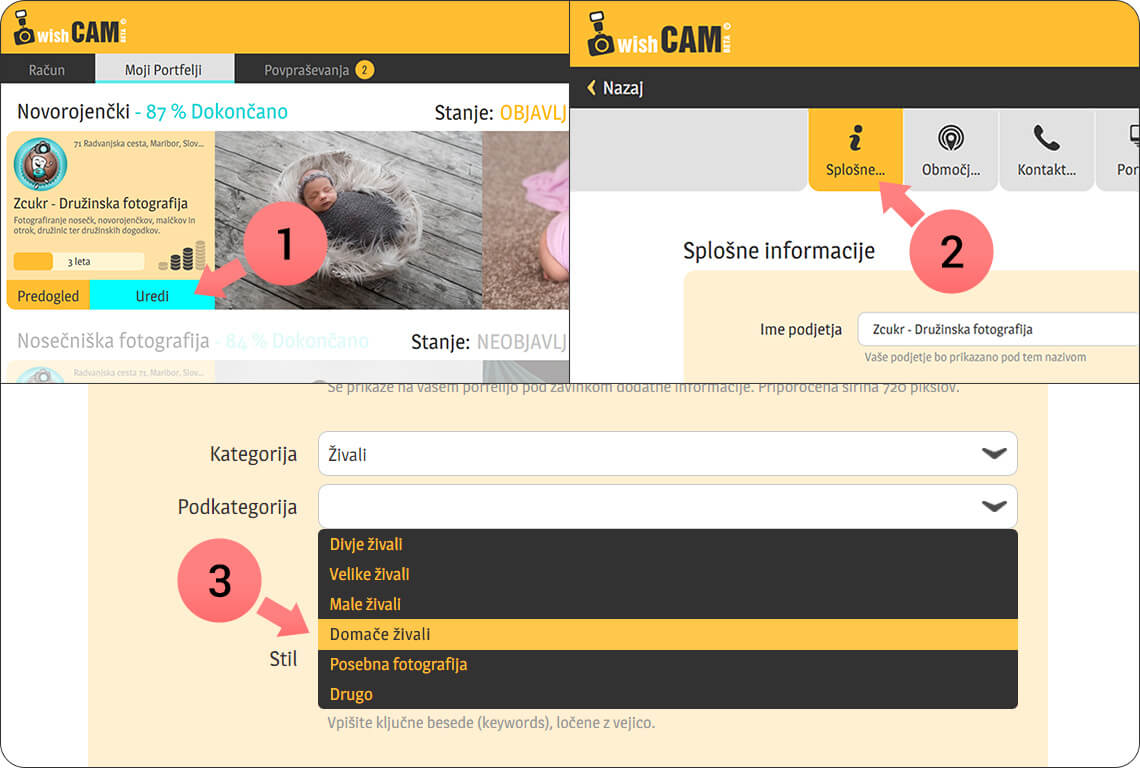This screenshot has width=1140, height=768.
Task: Open the Kontakt phone tab icon
Action: [1046, 138]
